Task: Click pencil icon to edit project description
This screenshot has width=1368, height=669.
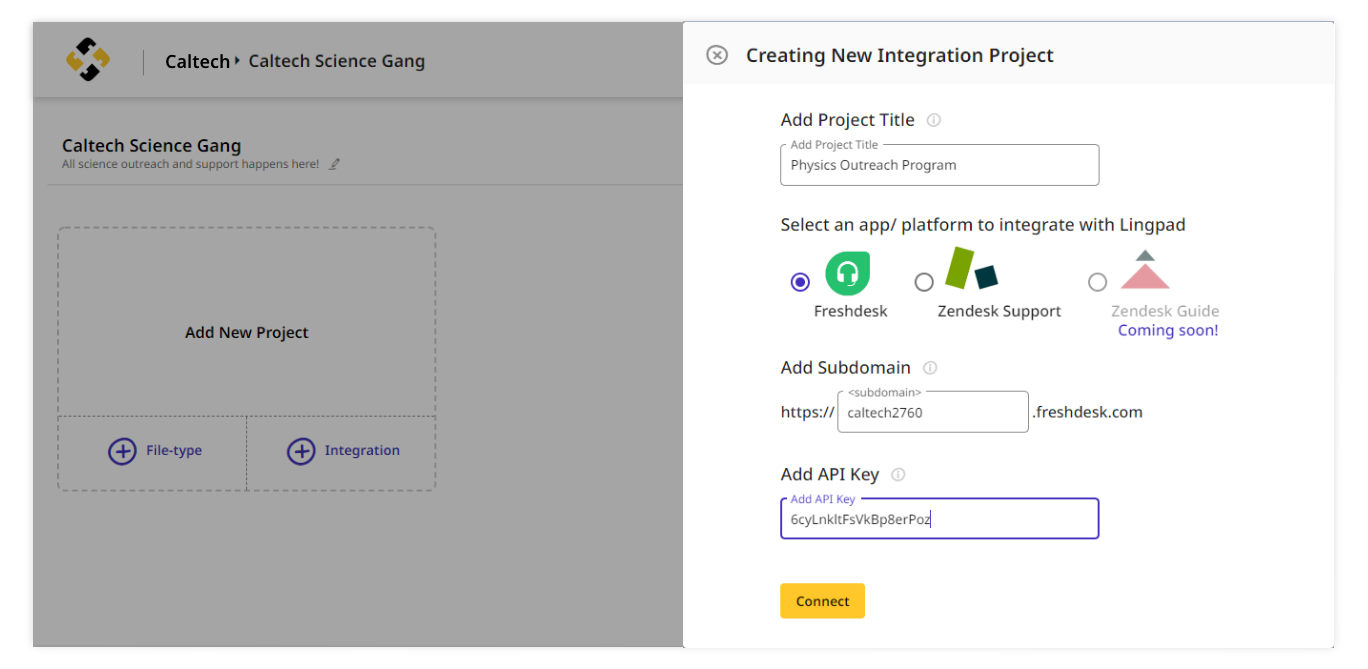Action: (x=335, y=164)
